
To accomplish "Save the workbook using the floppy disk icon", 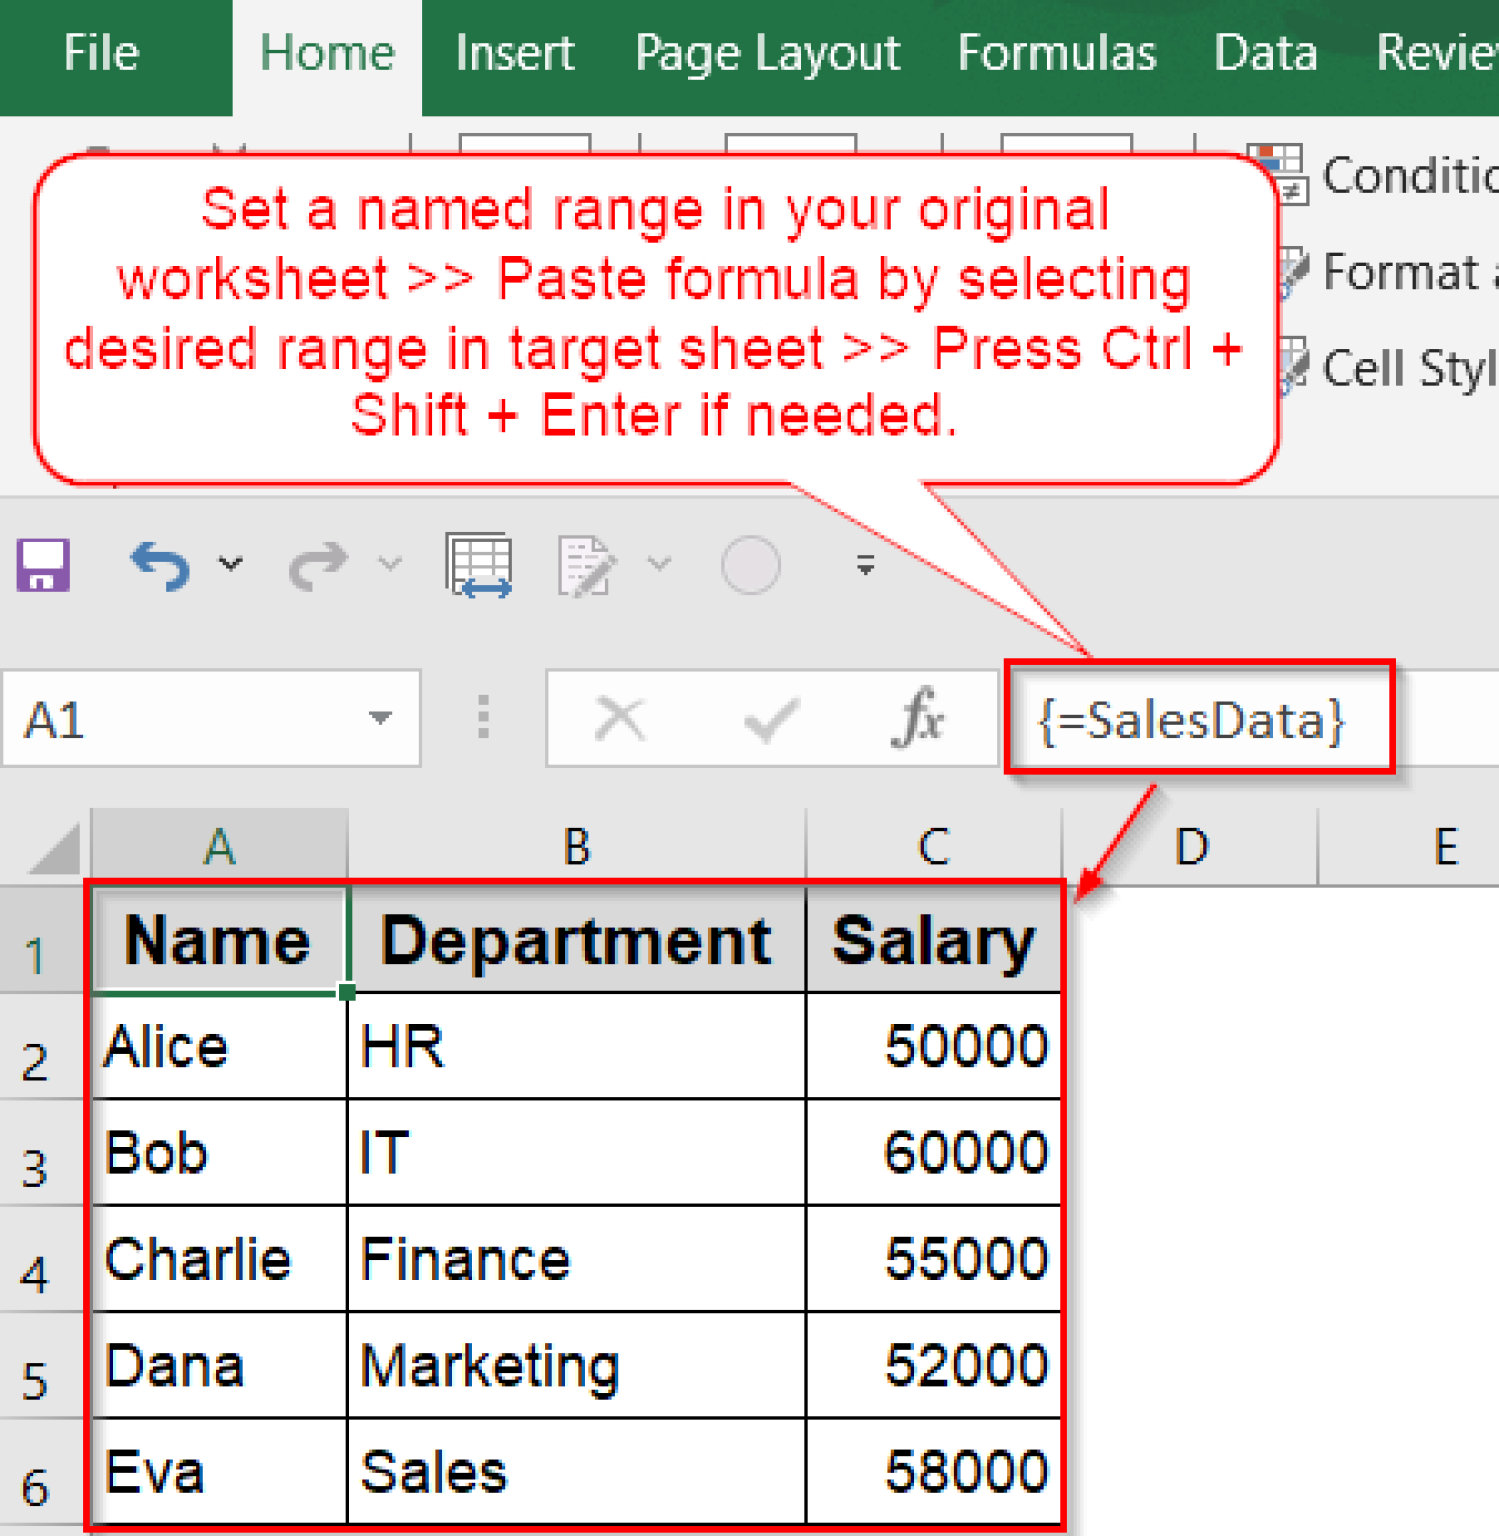I will click(42, 565).
